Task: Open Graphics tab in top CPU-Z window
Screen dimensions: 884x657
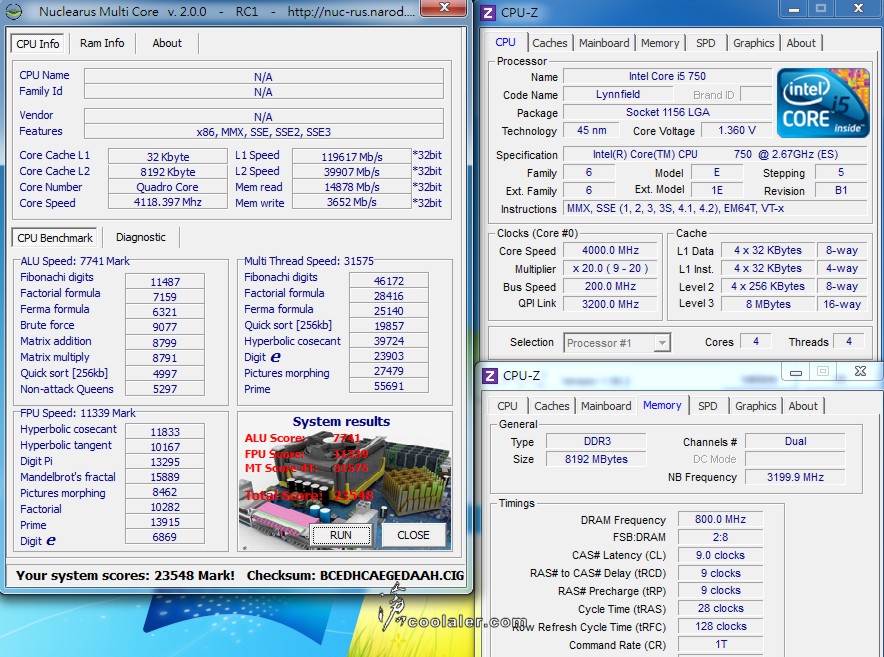Action: click(x=753, y=43)
